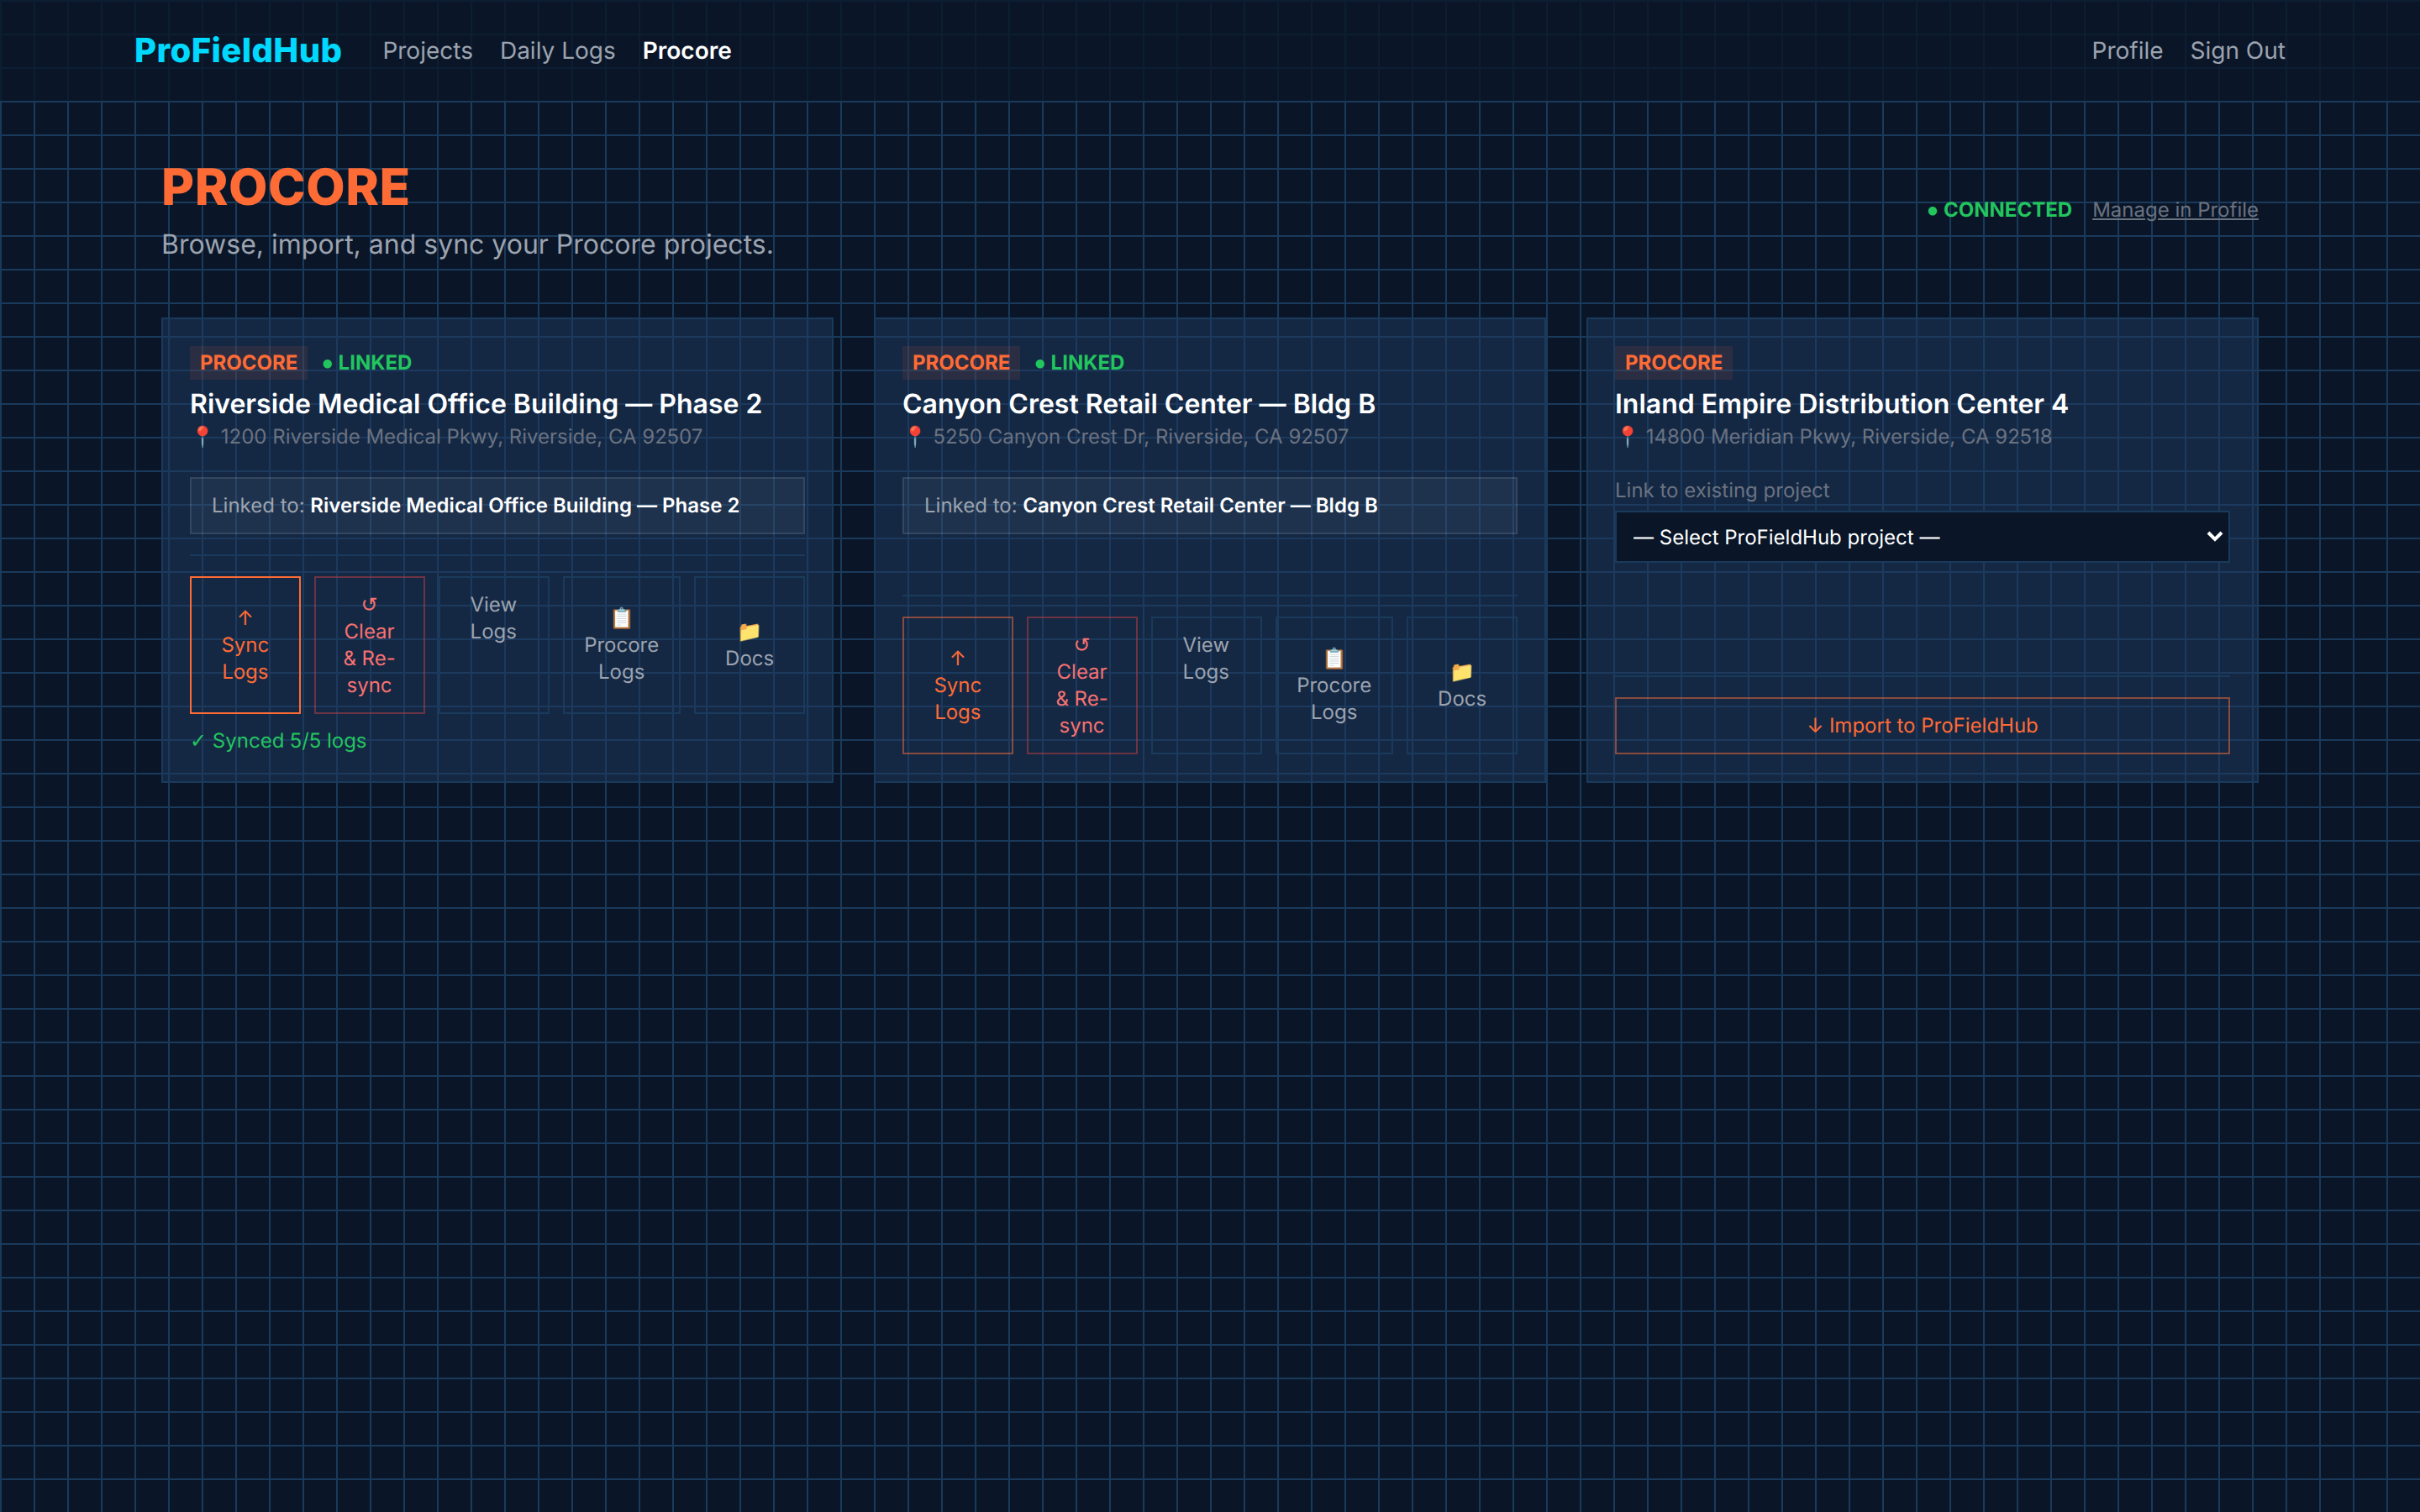Screen dimensions: 2420x1512
Task: Sync Logs for Riverside Medical Office Building
Action: 245,644
